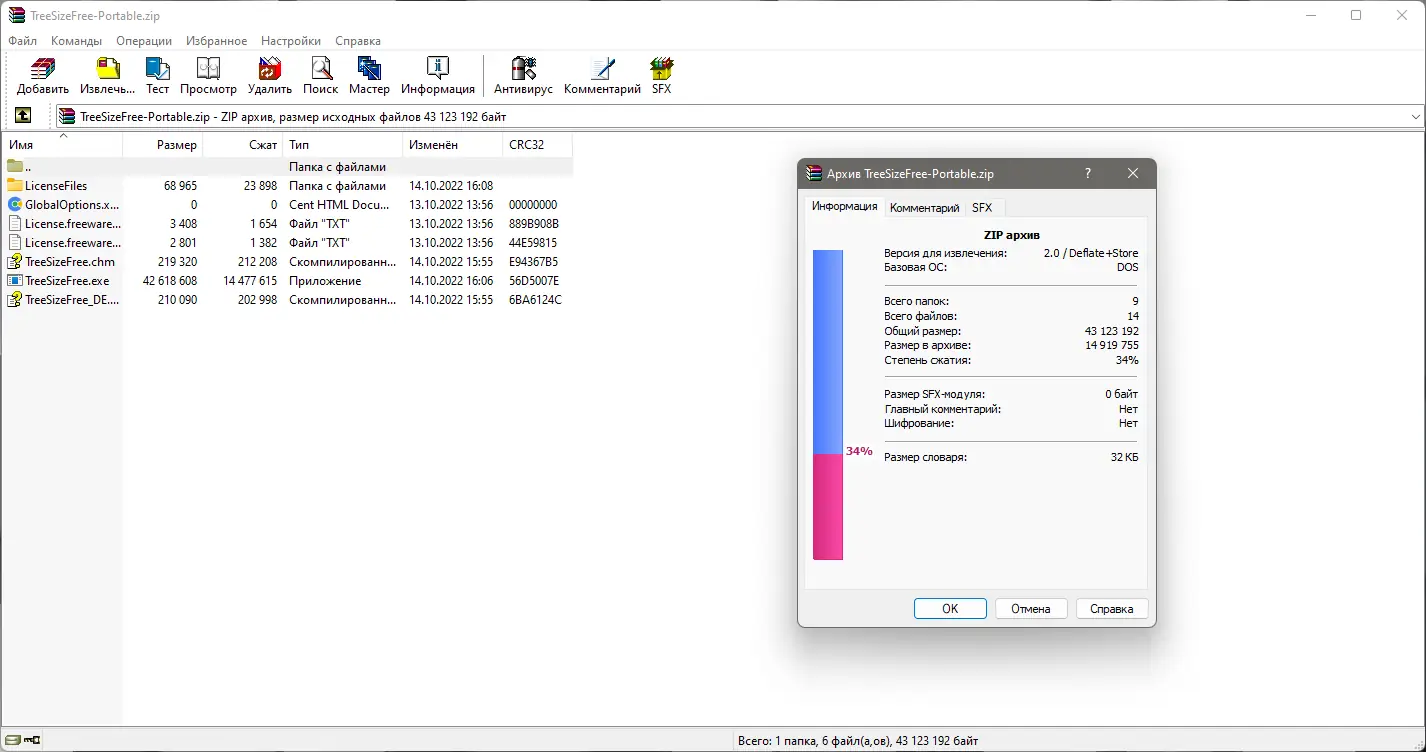This screenshot has width=1426, height=752.
Task: Click the Размер словаря 32 КБ value
Action: click(1124, 457)
